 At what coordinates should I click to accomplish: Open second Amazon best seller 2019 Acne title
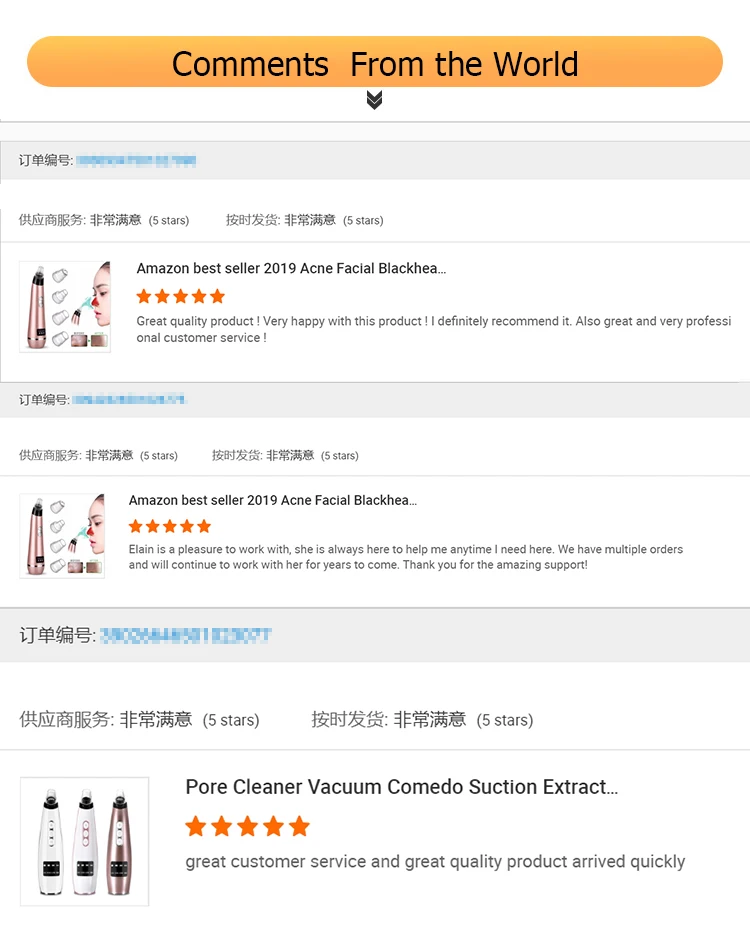coord(273,500)
